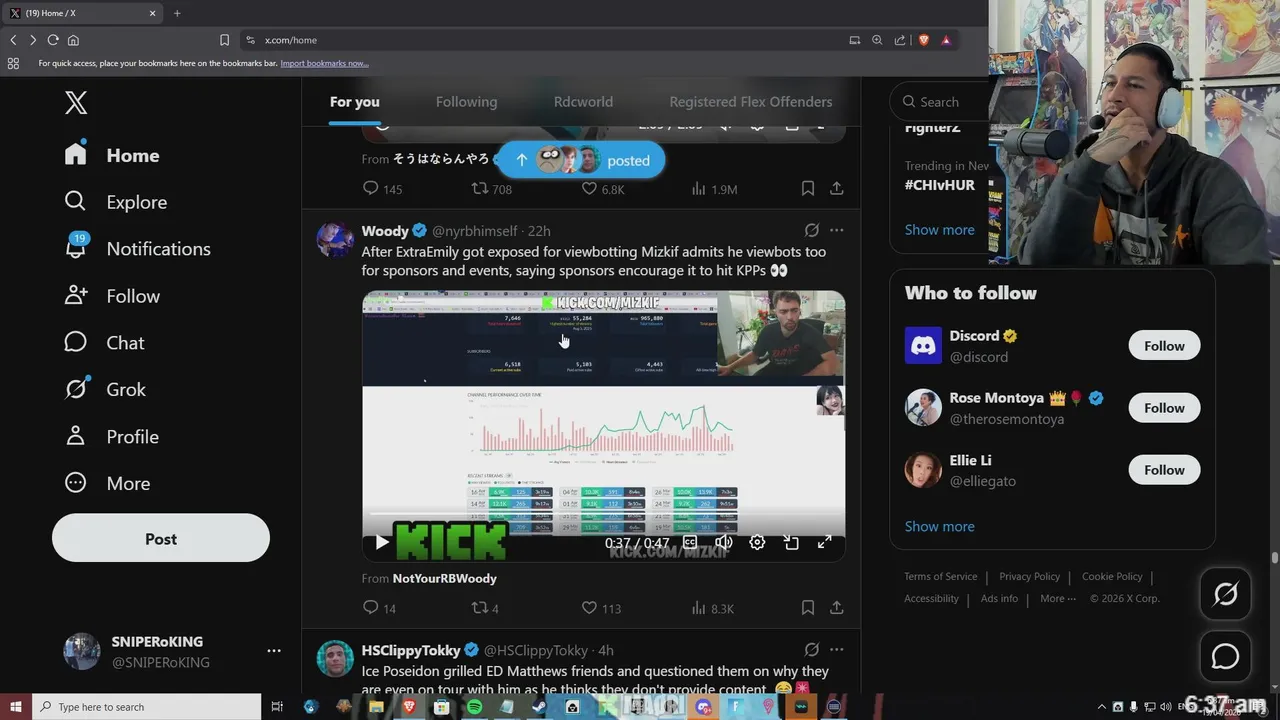The width and height of the screenshot is (1280, 720).
Task: Like Woody's post with 113 likes
Action: [x=590, y=607]
